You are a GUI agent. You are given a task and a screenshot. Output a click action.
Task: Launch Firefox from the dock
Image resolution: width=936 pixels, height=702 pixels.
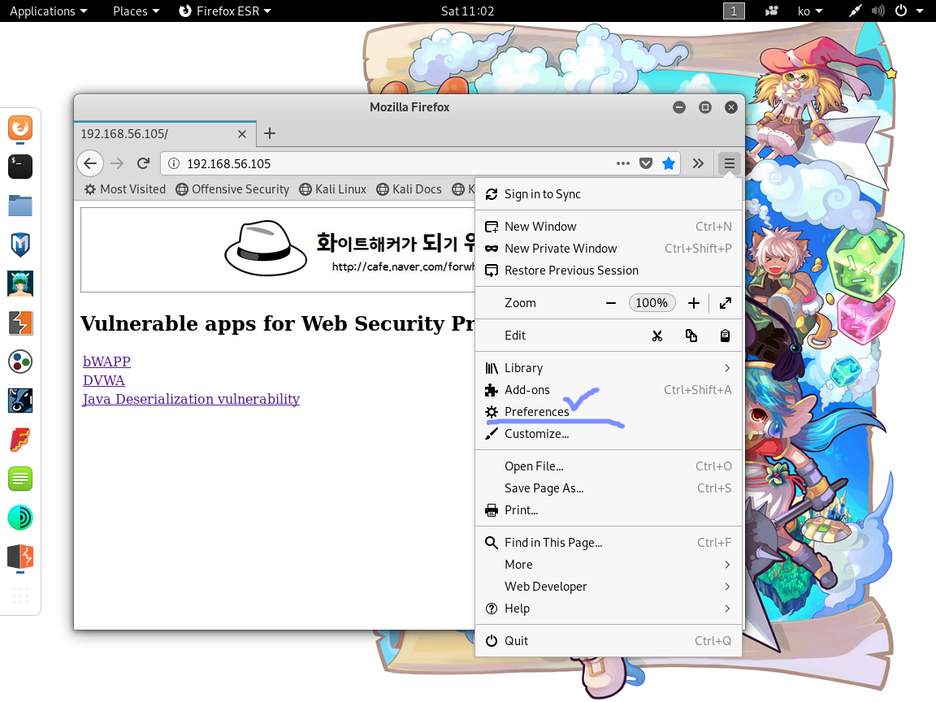tap(20, 128)
